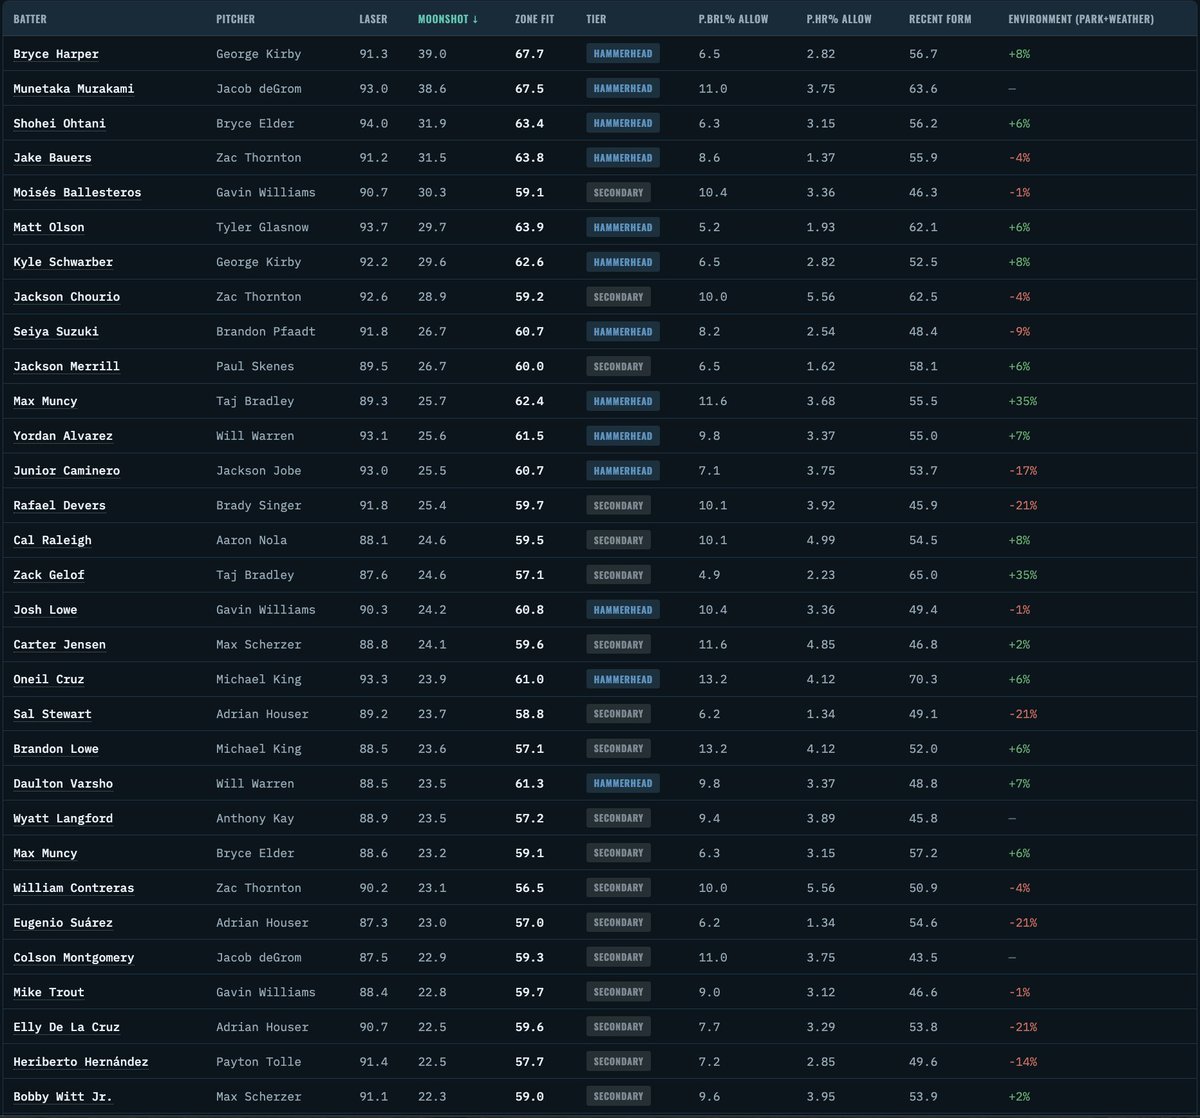Screen dimensions: 1200x1118
Task: Open Josh Lowe batter link
Action: pos(45,610)
